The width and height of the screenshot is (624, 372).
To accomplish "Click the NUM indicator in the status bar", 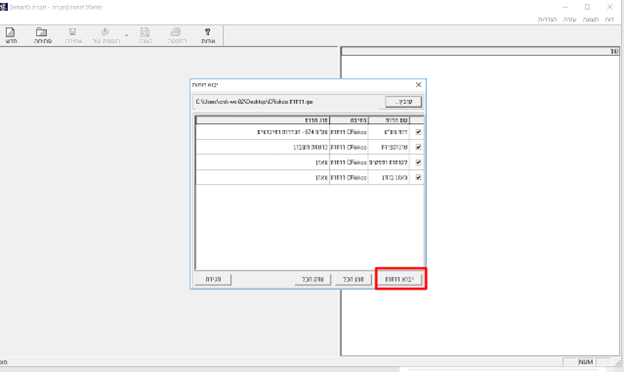I will pyautogui.click(x=586, y=362).
